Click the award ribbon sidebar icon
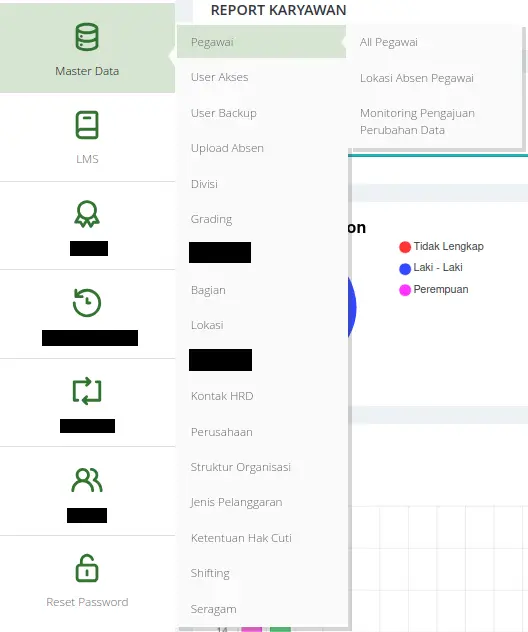Image resolution: width=528 pixels, height=632 pixels. [87, 214]
